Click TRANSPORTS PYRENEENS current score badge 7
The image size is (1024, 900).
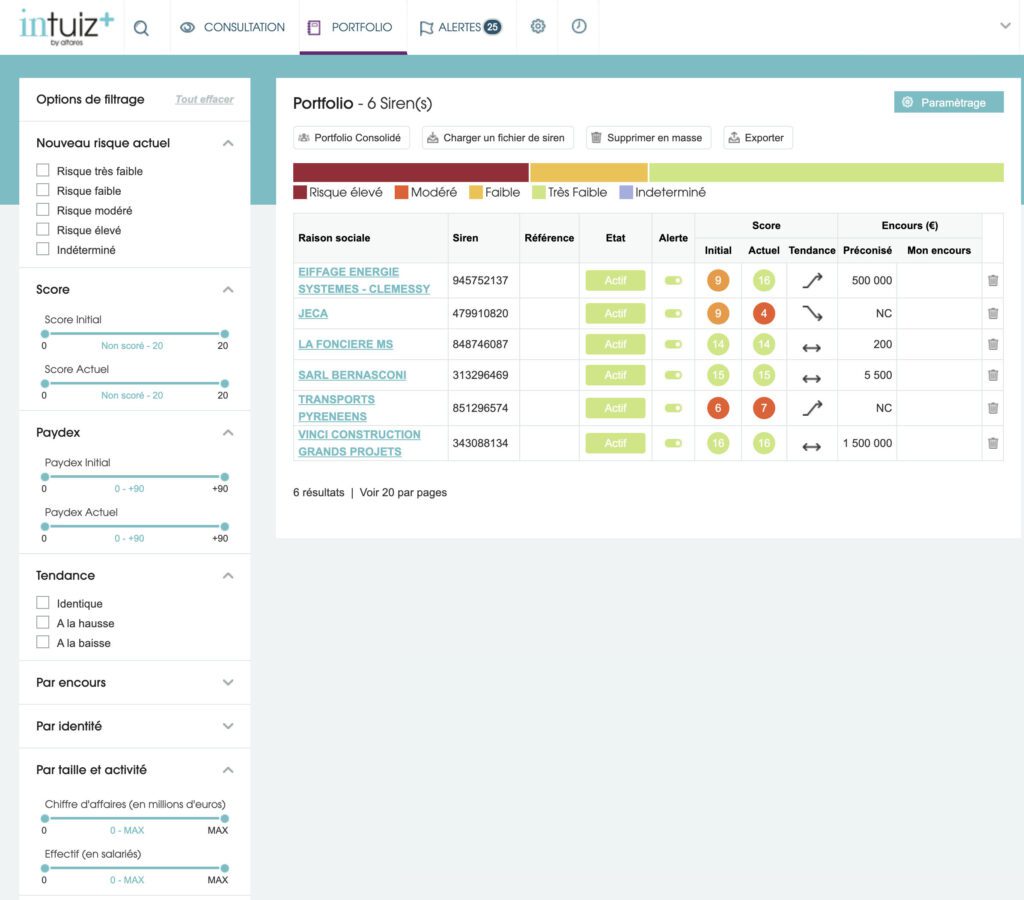click(763, 408)
